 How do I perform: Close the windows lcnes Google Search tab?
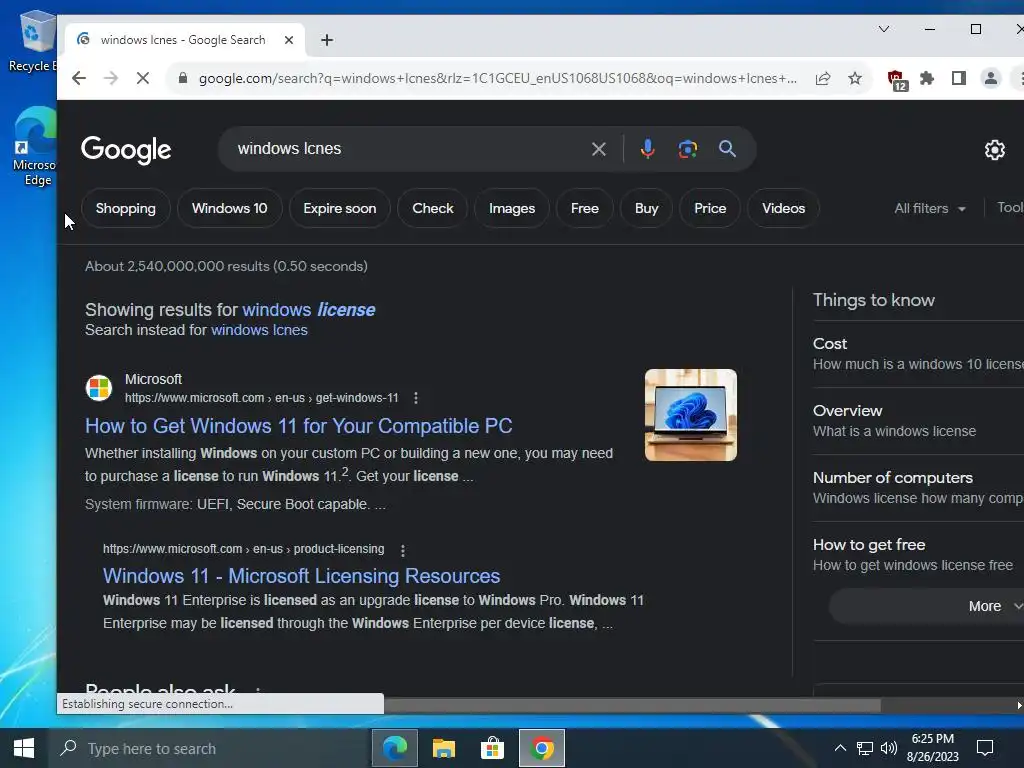click(x=289, y=40)
